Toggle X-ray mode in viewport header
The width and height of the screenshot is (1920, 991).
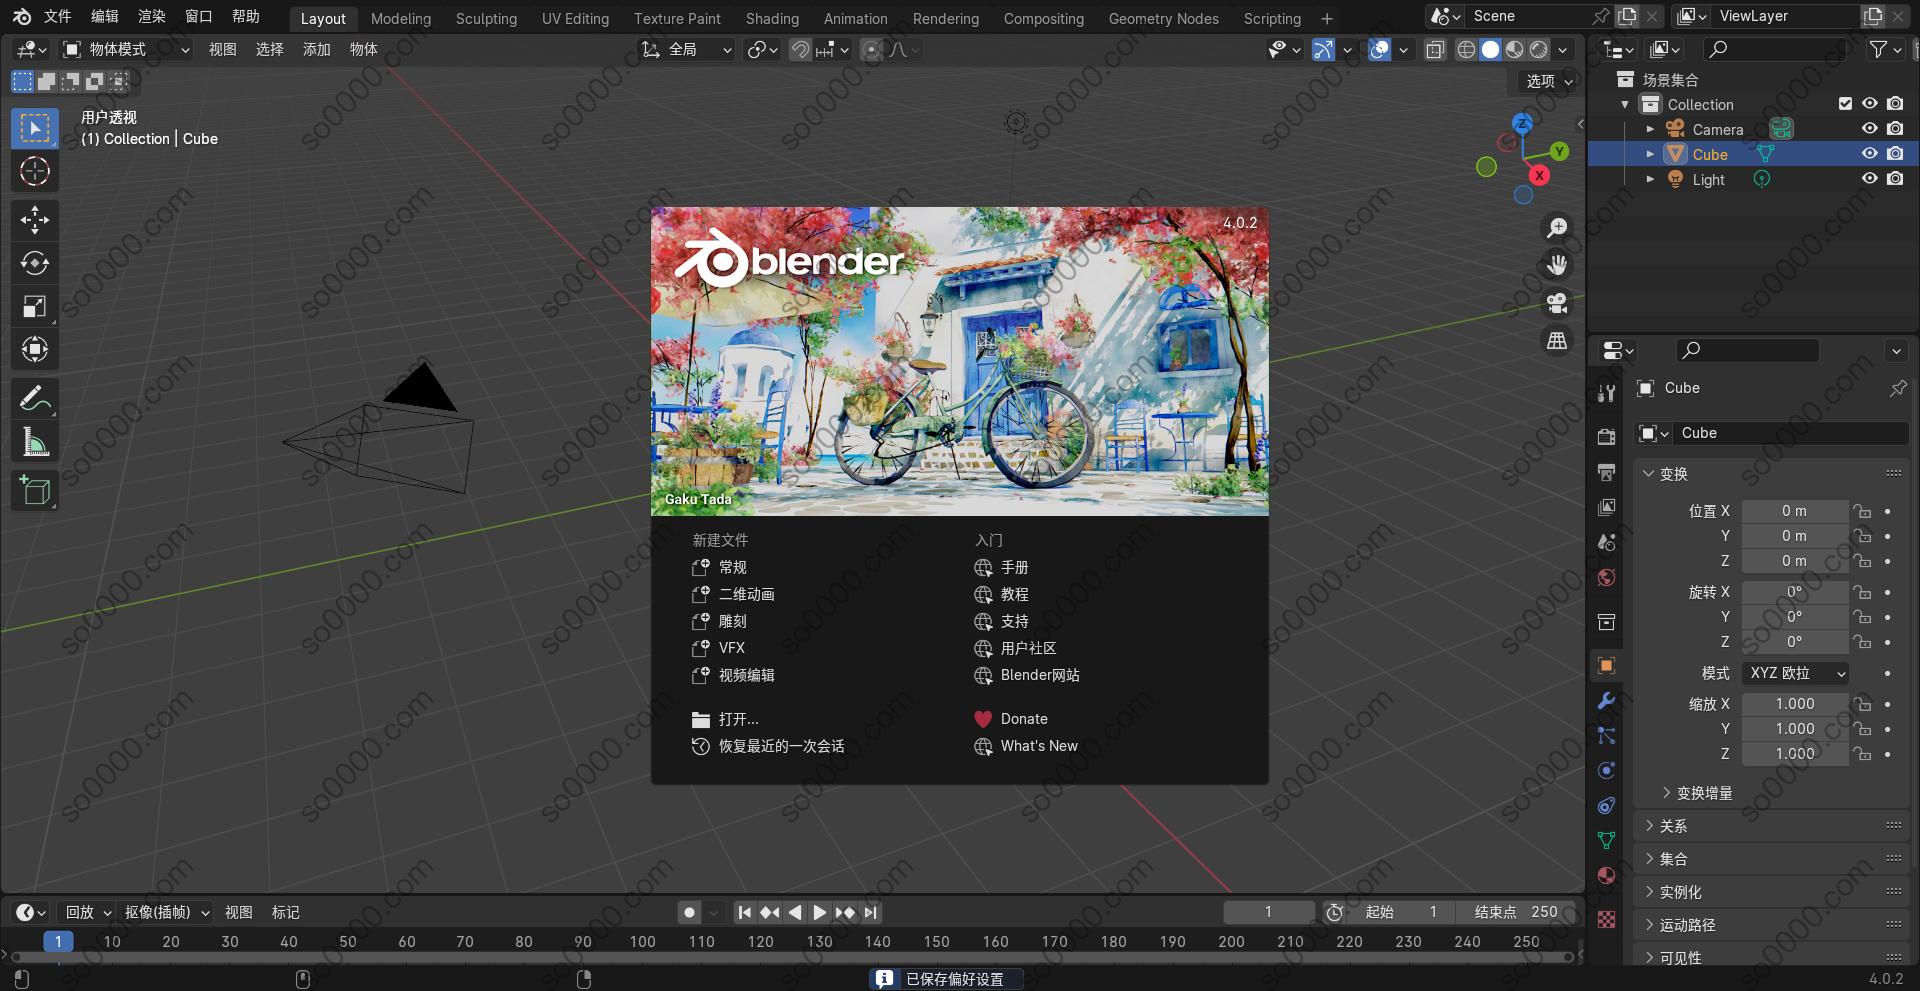tap(1435, 50)
